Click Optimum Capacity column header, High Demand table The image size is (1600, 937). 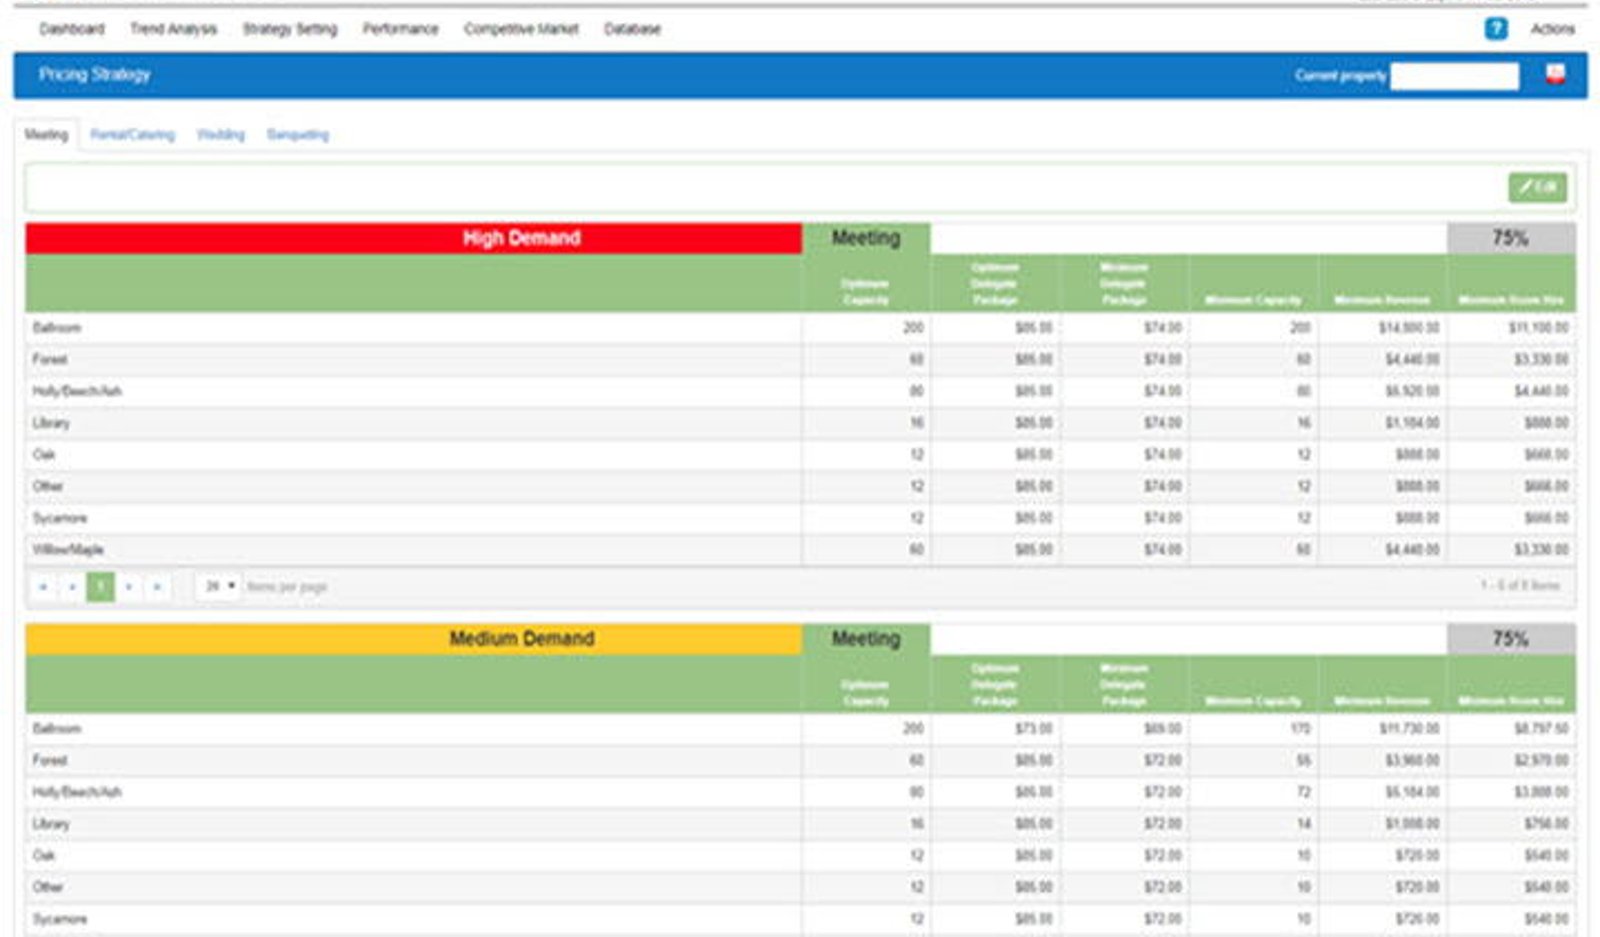(866, 284)
